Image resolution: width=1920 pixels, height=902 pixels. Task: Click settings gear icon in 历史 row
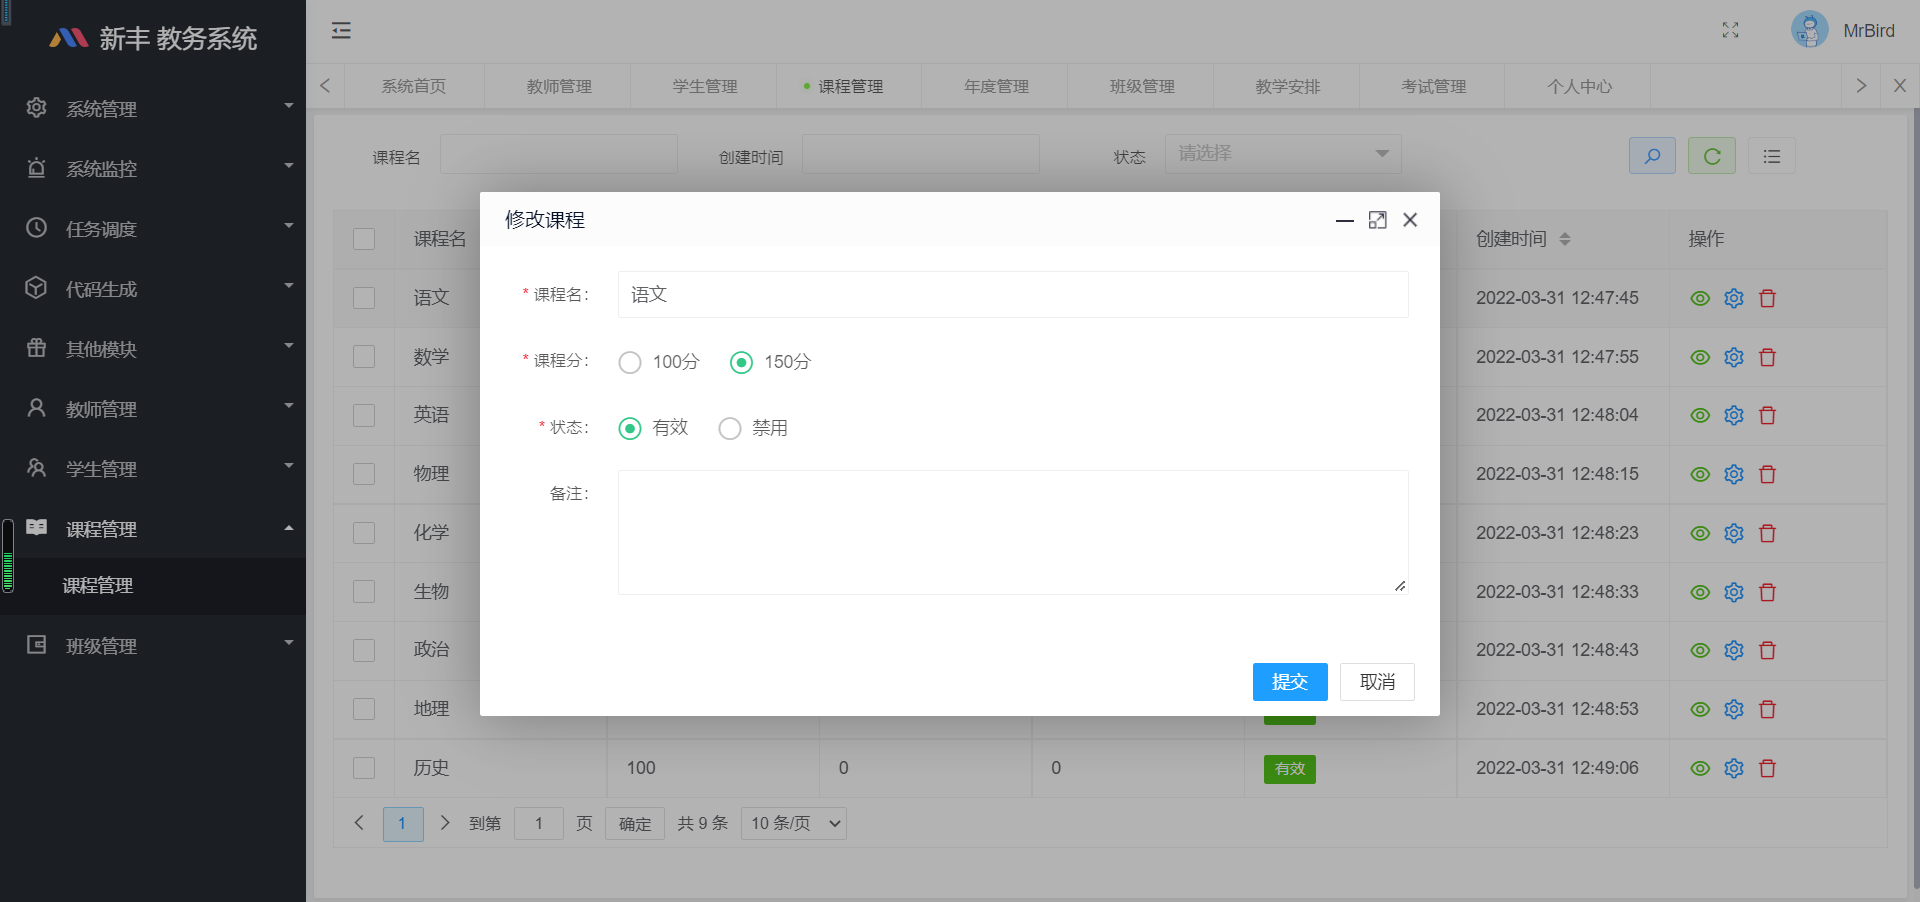point(1734,768)
